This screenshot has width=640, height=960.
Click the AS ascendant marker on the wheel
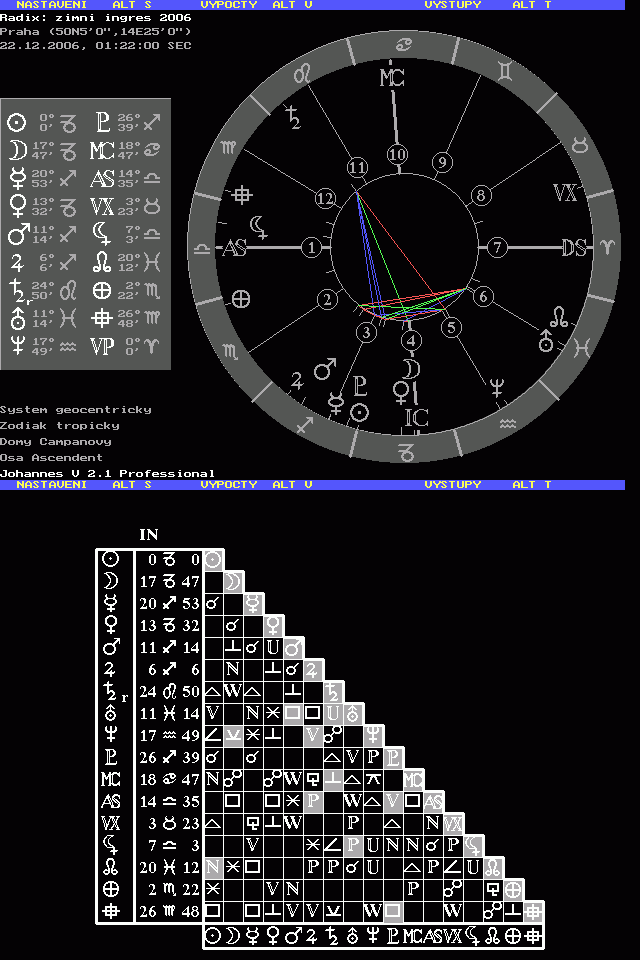[235, 247]
